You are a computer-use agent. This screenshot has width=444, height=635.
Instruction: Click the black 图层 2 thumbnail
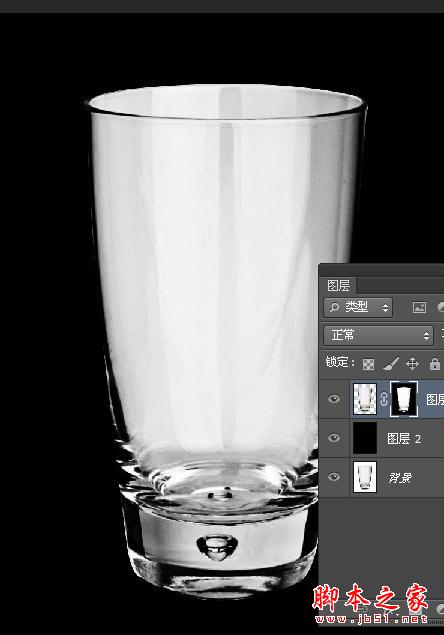[x=365, y=438]
